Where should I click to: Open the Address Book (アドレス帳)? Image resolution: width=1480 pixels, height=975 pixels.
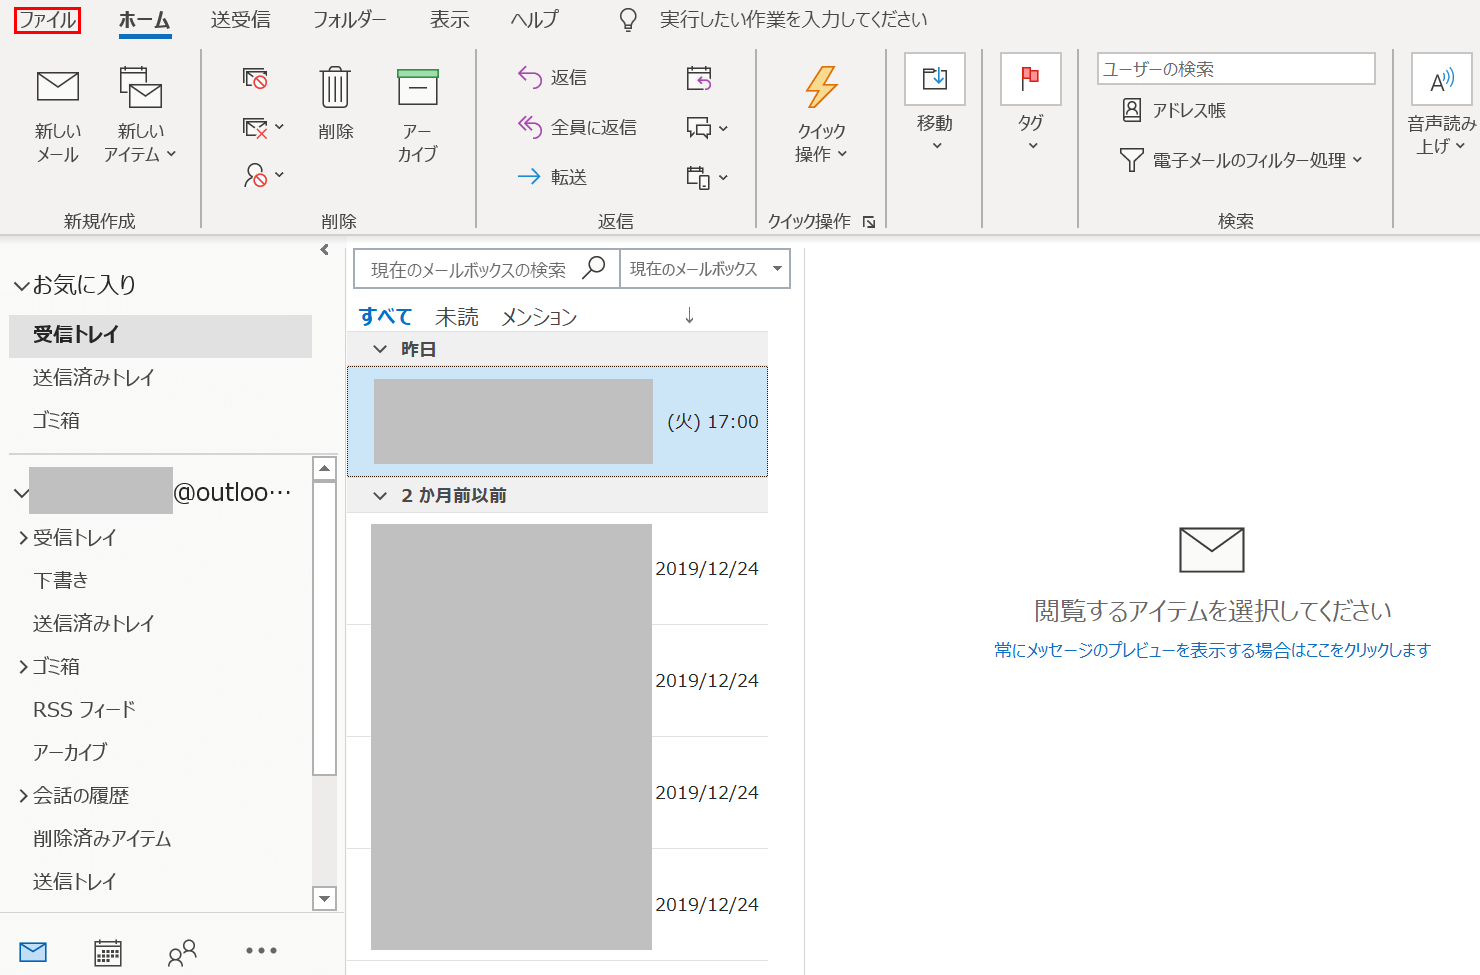tap(1175, 110)
